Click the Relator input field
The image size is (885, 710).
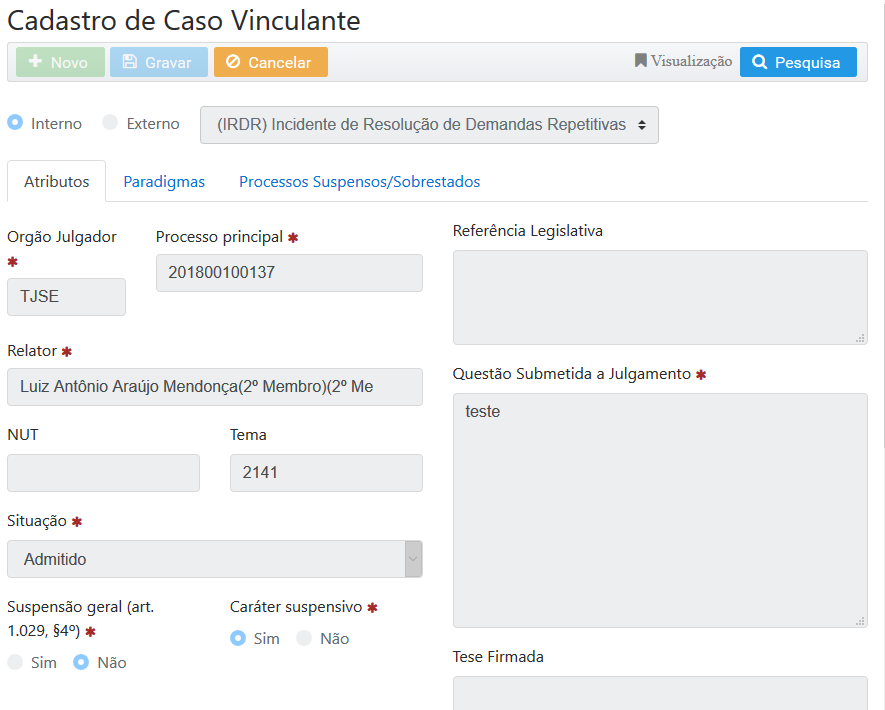pyautogui.click(x=214, y=386)
